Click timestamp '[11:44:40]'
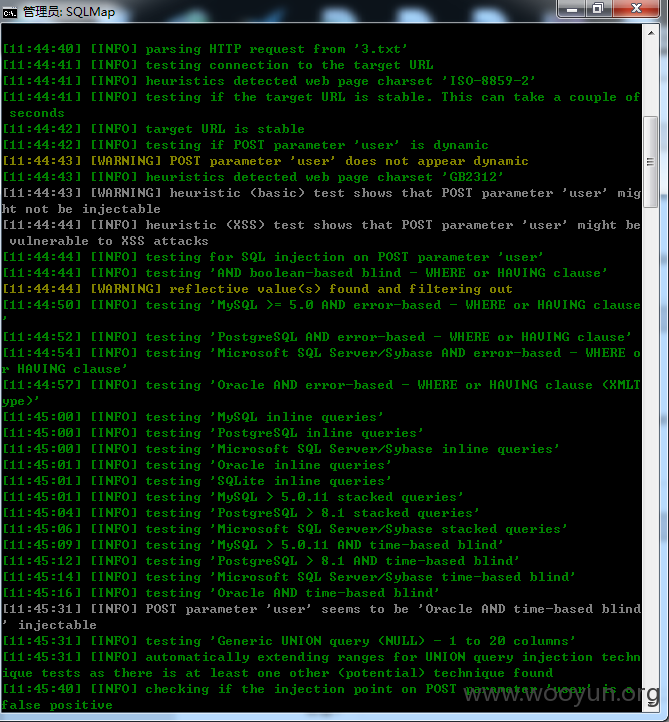 click(x=42, y=49)
